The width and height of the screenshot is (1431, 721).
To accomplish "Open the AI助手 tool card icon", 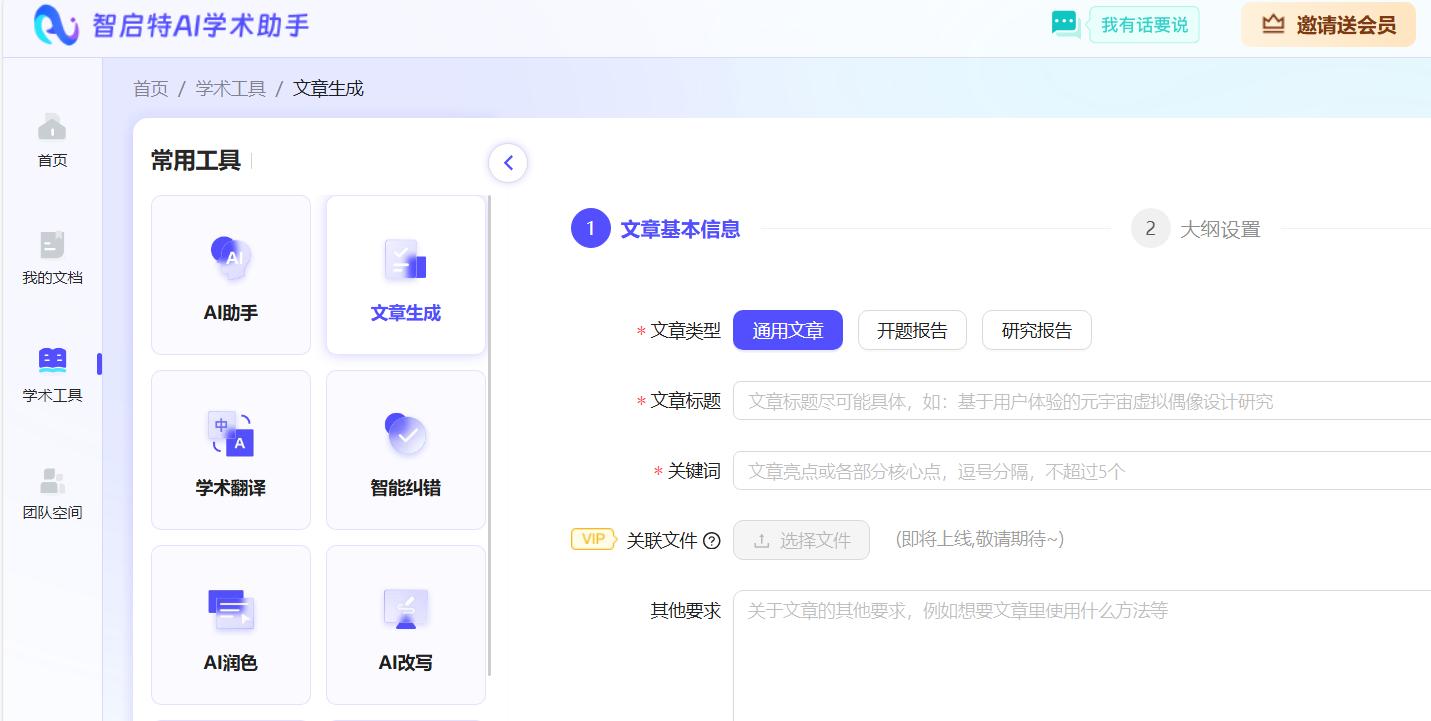I will pos(231,258).
